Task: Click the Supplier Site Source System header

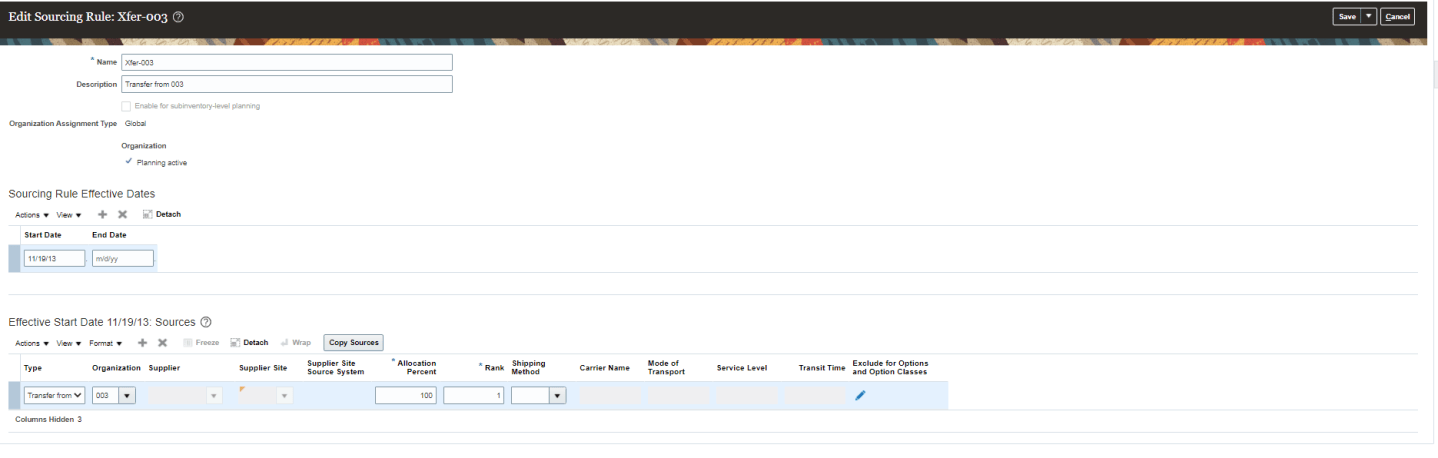Action: click(335, 368)
